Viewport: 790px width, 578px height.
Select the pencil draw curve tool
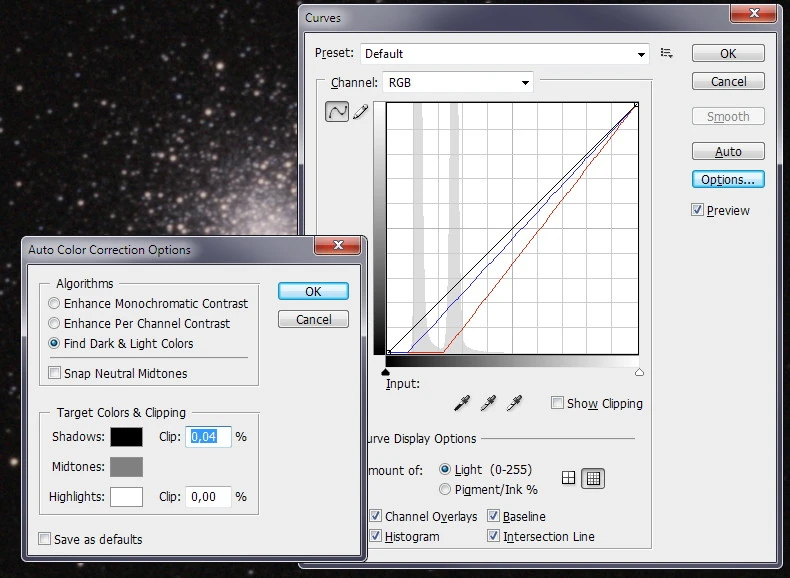coord(360,112)
